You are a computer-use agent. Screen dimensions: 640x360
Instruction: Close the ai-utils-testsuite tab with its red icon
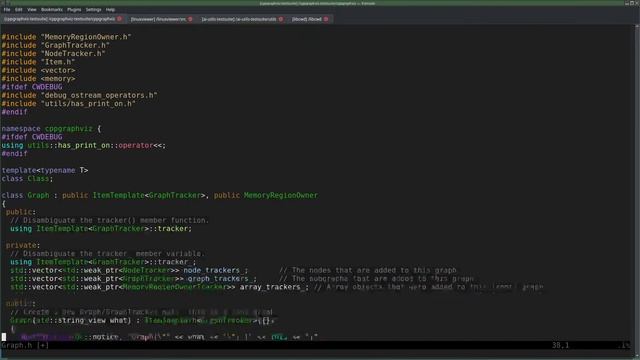(281, 19)
